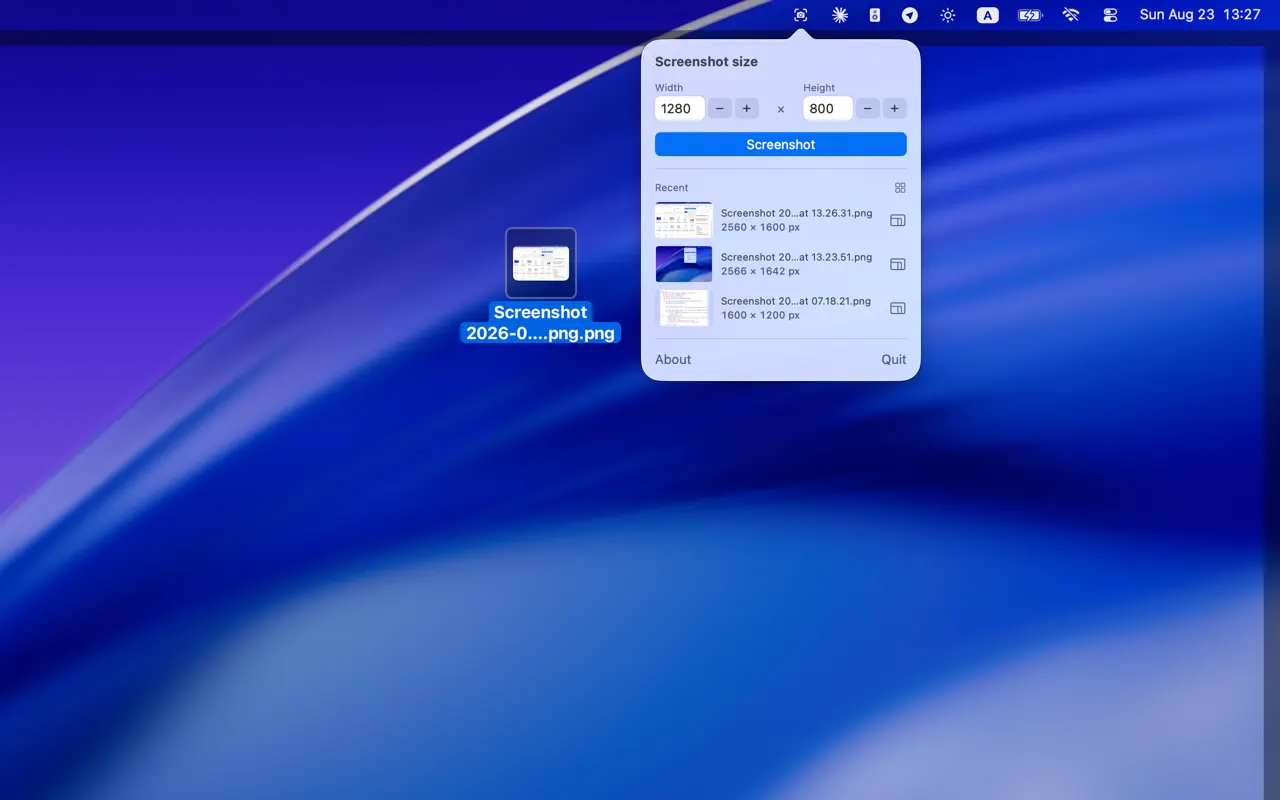This screenshot has height=800, width=1280.
Task: Increase the height with plus button
Action: click(894, 108)
